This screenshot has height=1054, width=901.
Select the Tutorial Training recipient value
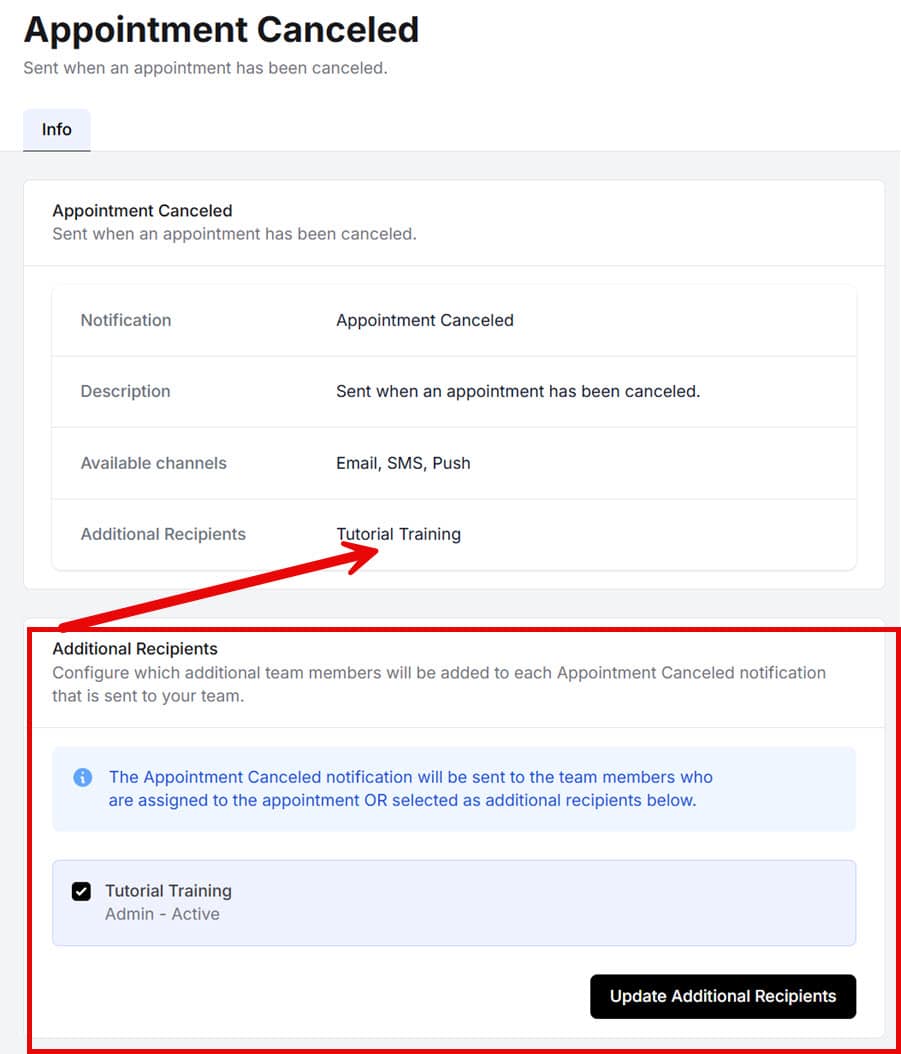(x=398, y=534)
